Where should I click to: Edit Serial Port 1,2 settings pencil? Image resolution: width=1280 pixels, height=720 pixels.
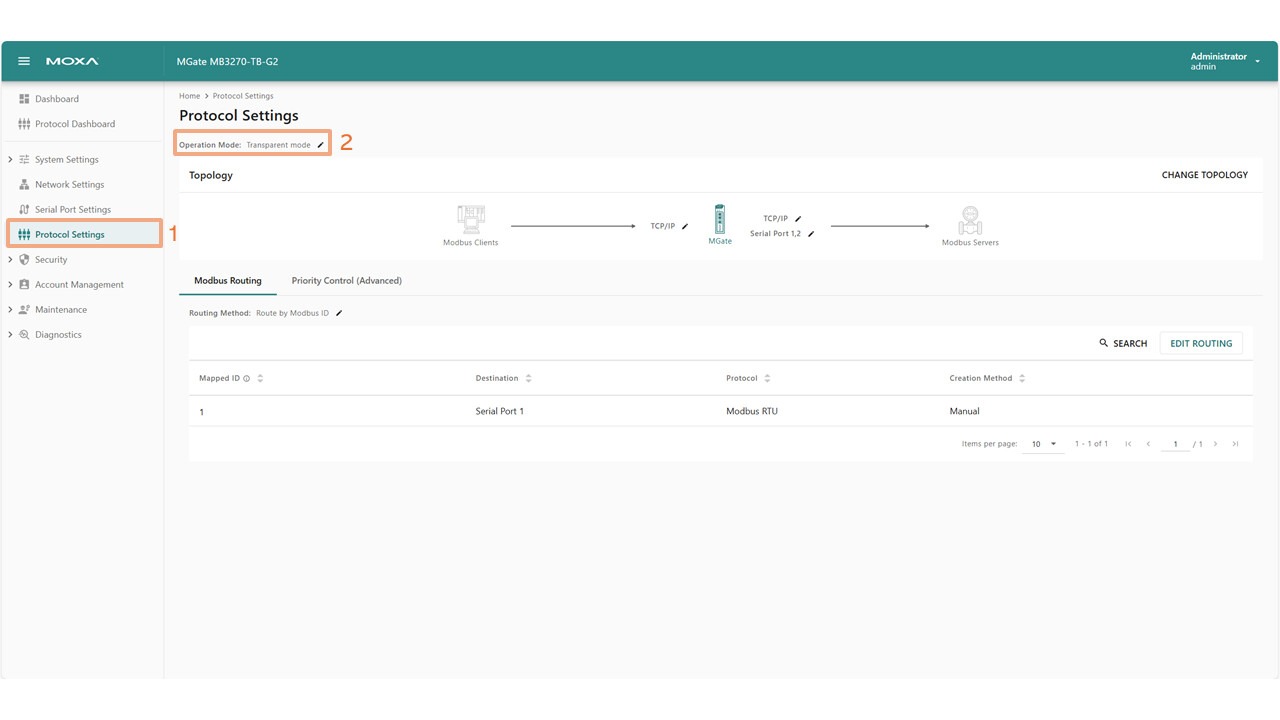point(811,234)
